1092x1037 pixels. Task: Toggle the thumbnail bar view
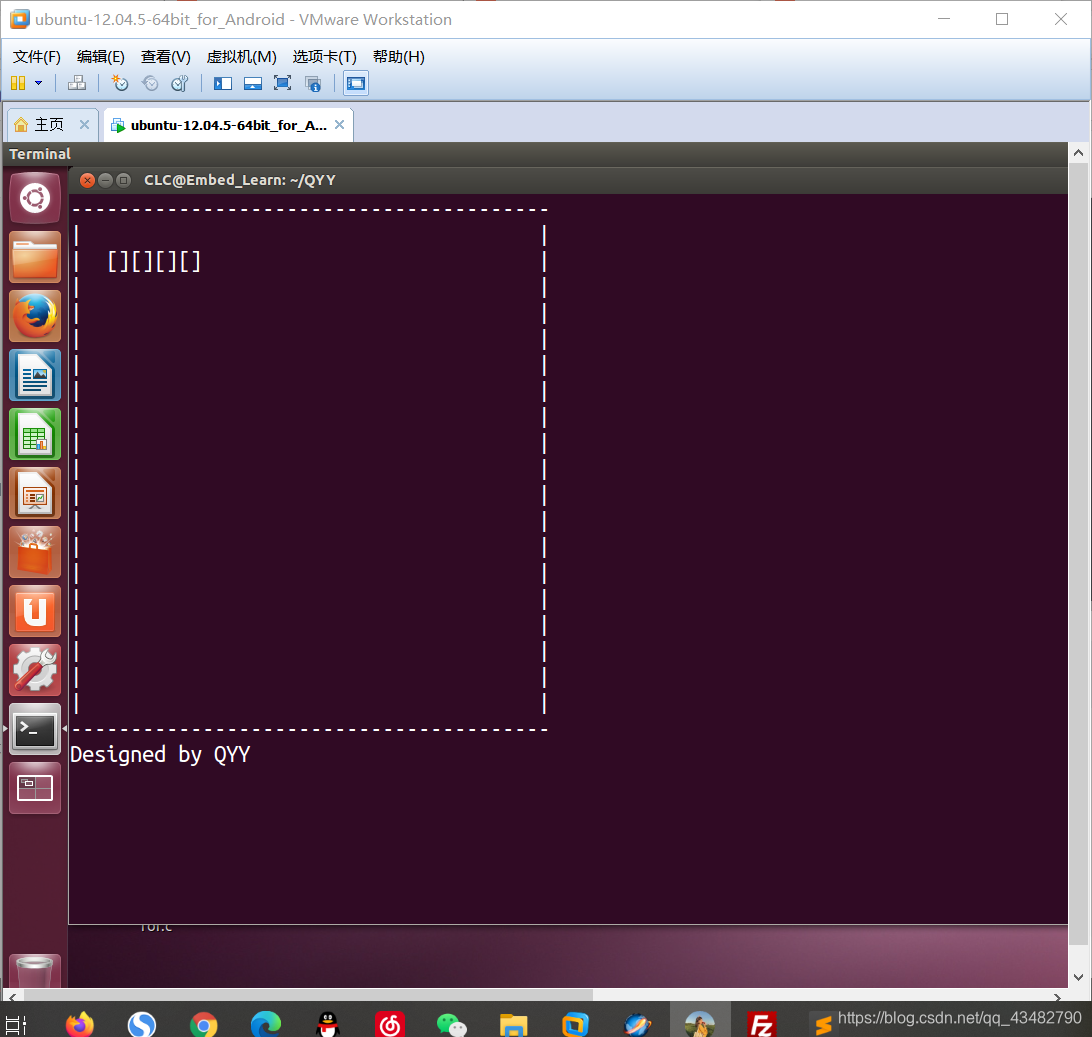pyautogui.click(x=253, y=84)
